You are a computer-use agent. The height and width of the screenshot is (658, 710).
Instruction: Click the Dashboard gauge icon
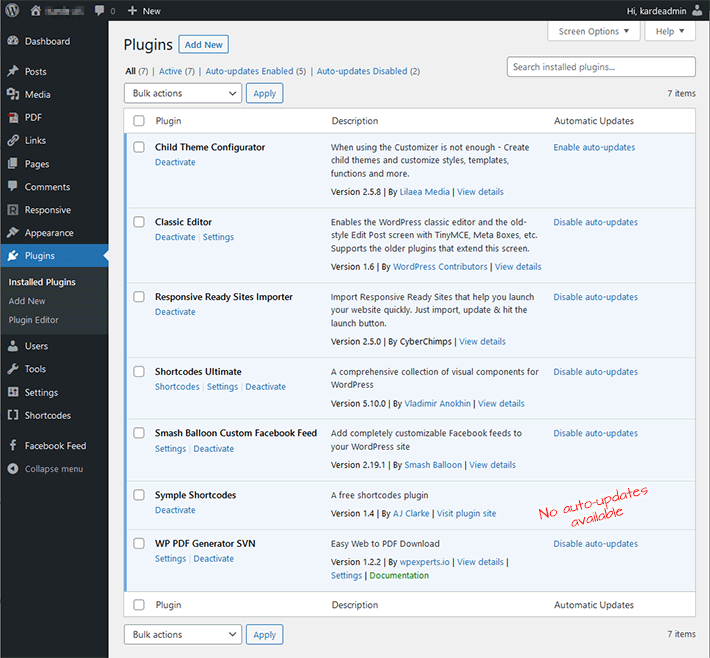(x=13, y=41)
